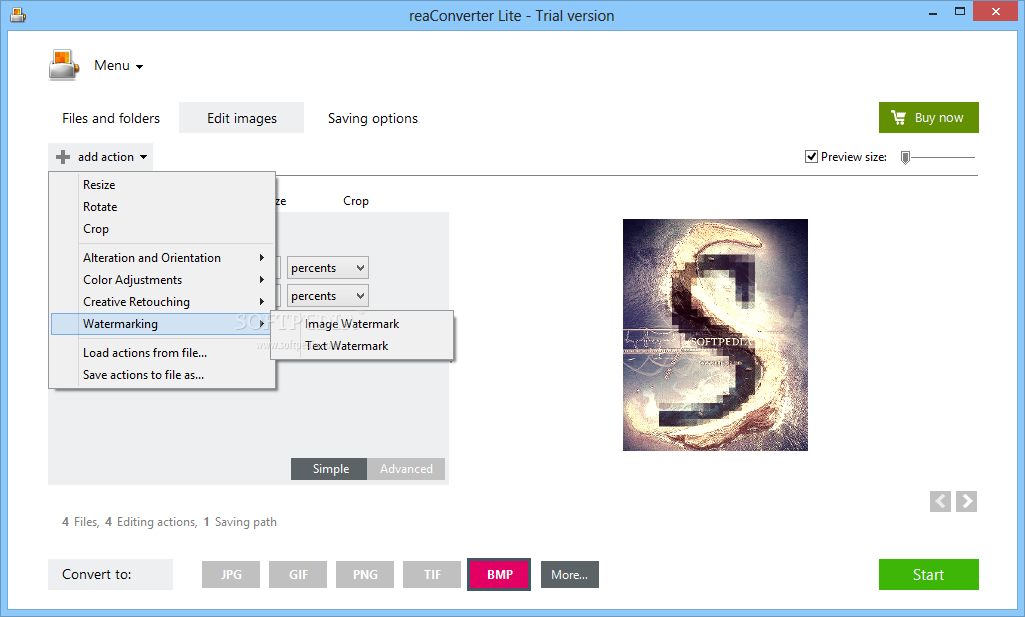Select GIF output format
This screenshot has height=617, width=1025.
[x=298, y=575]
